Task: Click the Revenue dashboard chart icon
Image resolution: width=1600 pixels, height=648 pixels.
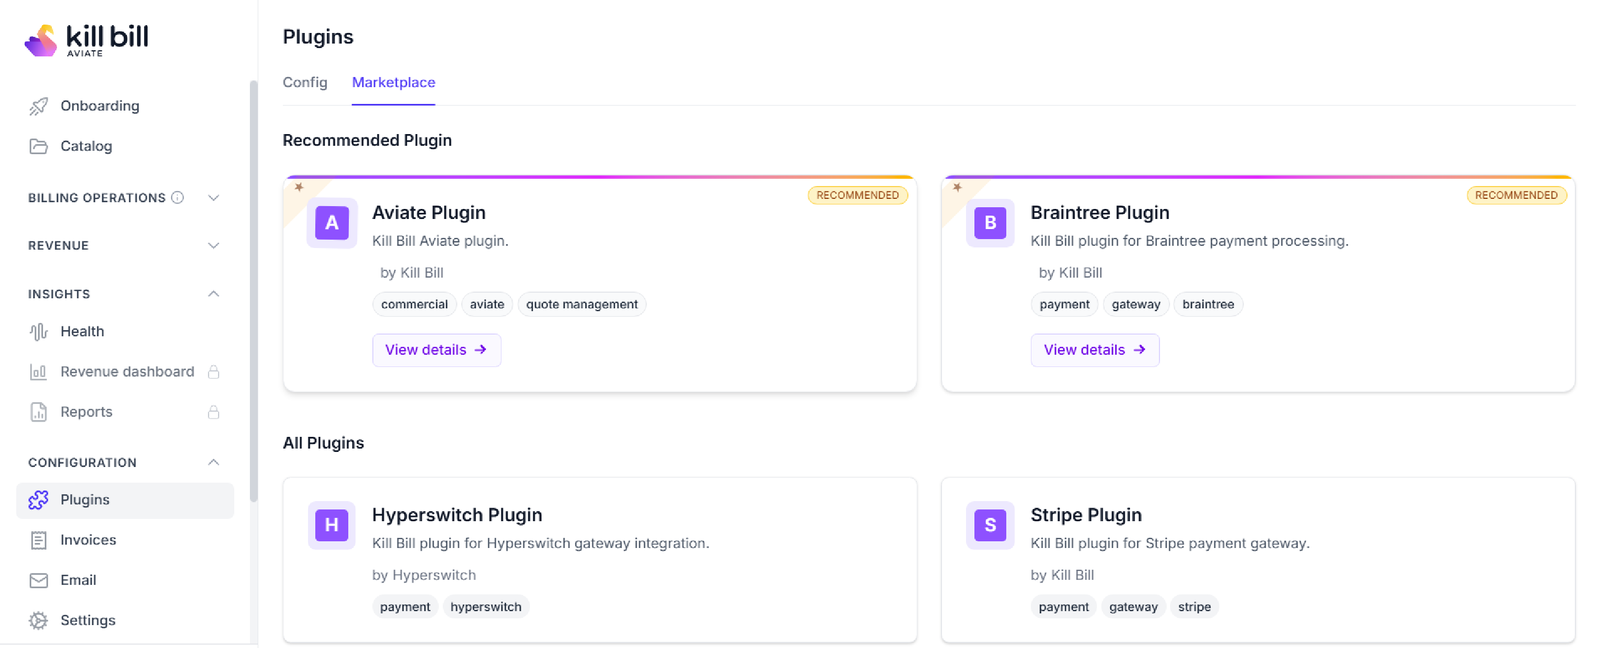Action: tap(39, 372)
